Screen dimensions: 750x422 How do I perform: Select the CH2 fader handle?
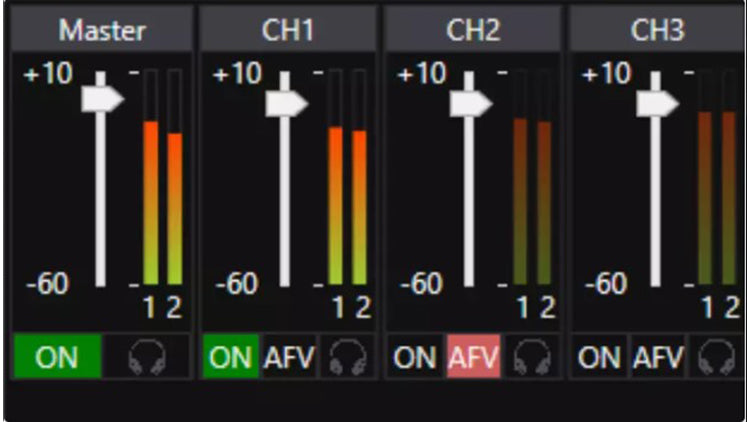(471, 103)
